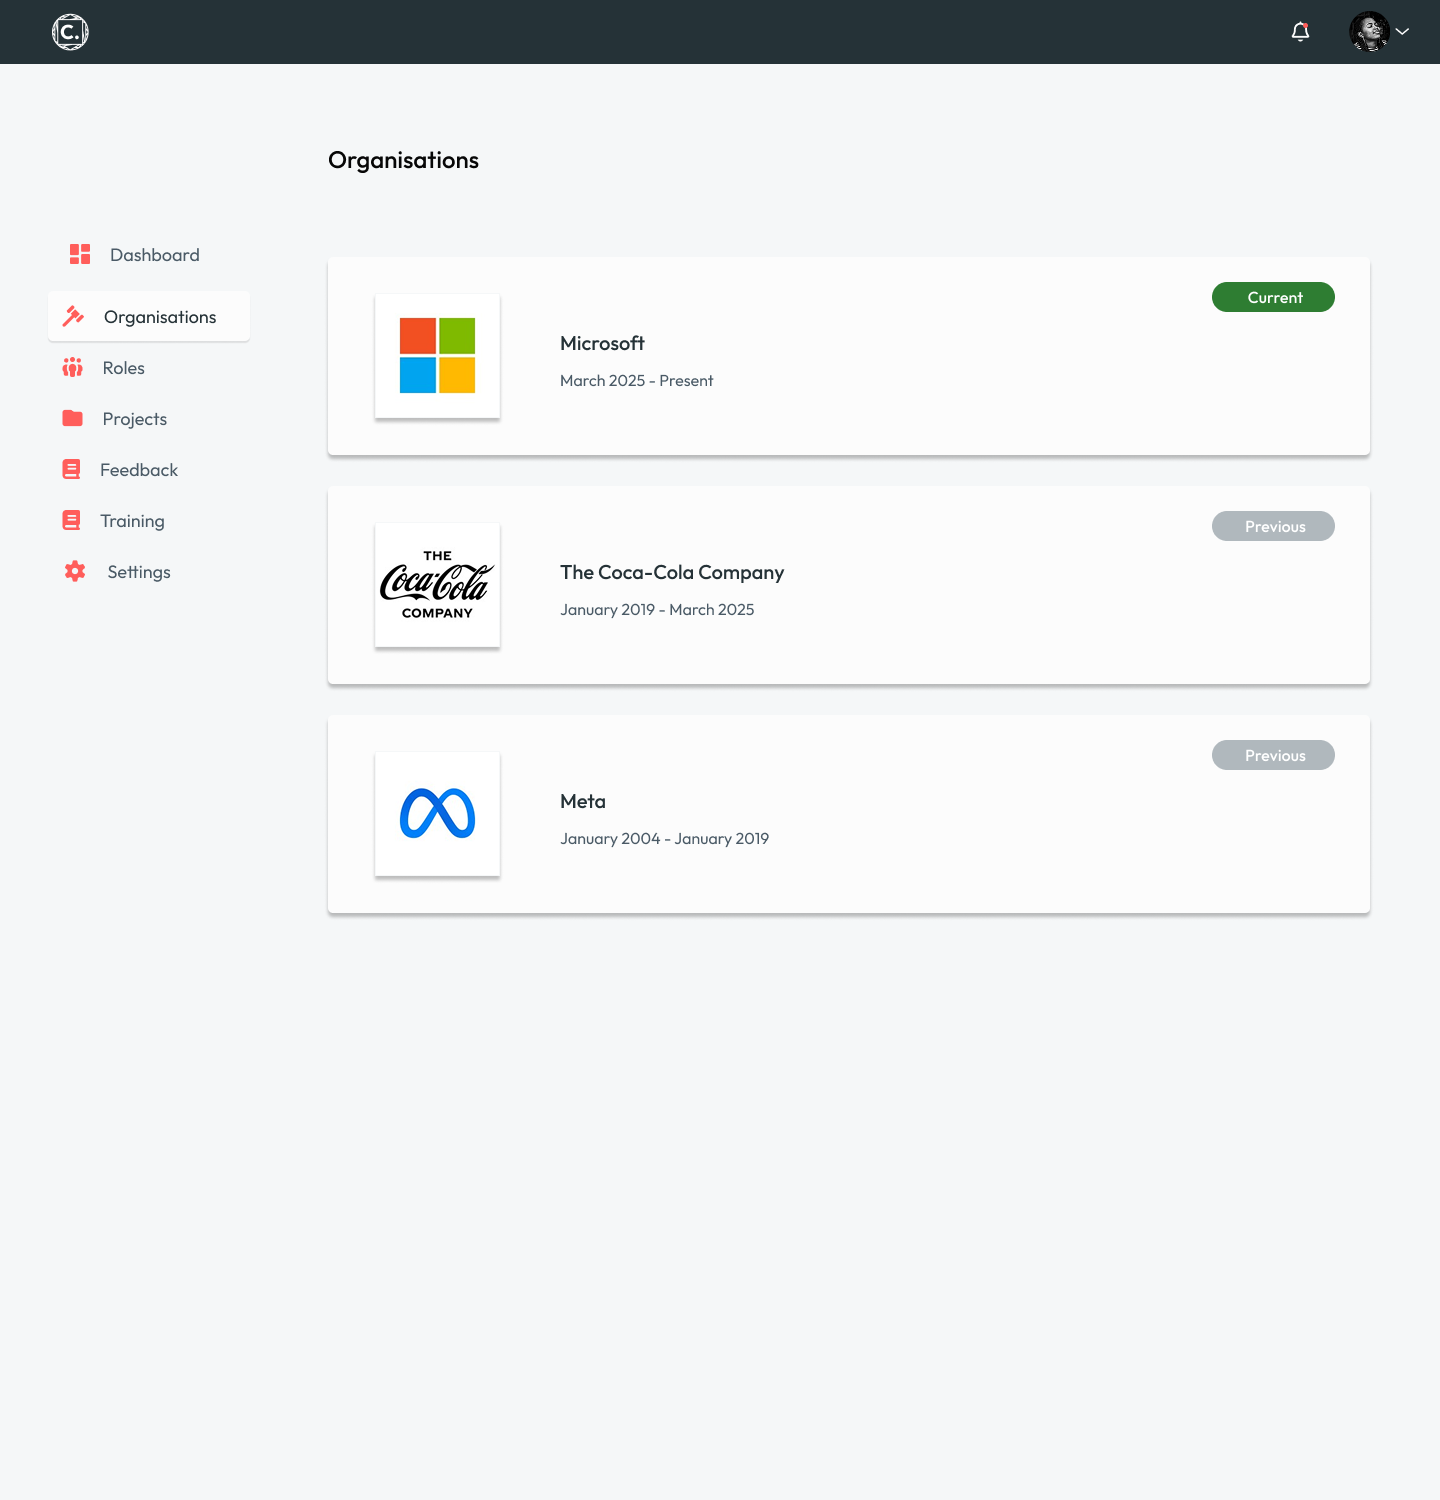Open the Settings gear icon
1440x1500 pixels.
click(x=74, y=571)
